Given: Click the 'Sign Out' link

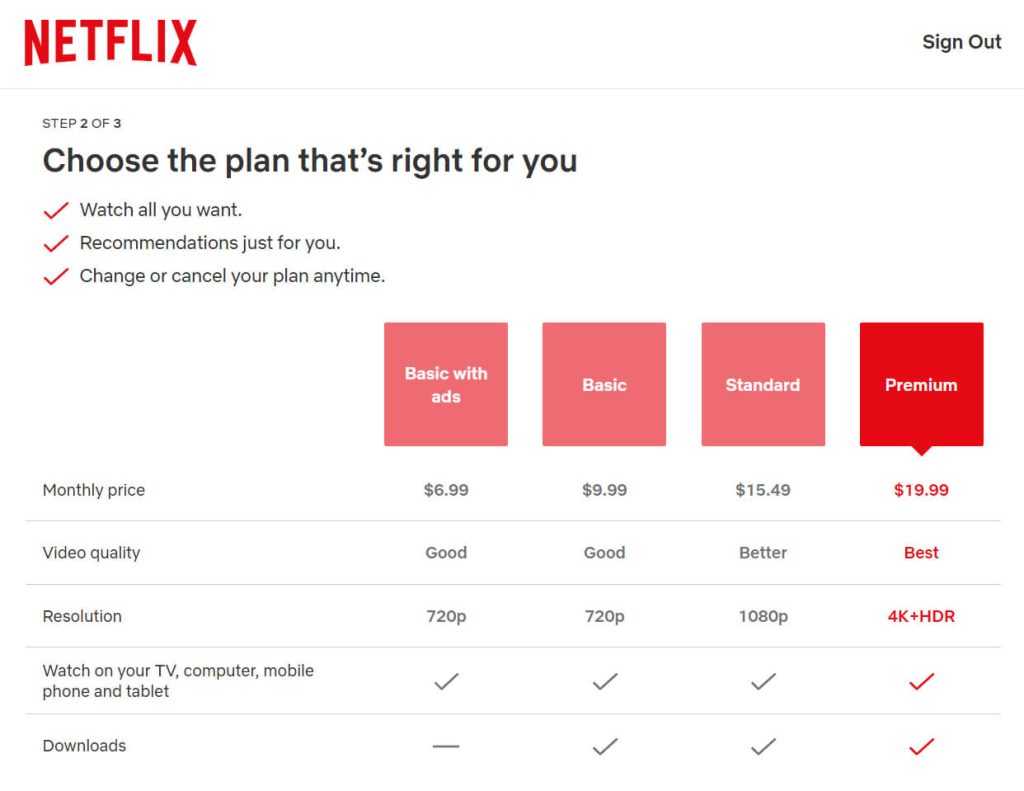Looking at the screenshot, I should tap(961, 42).
